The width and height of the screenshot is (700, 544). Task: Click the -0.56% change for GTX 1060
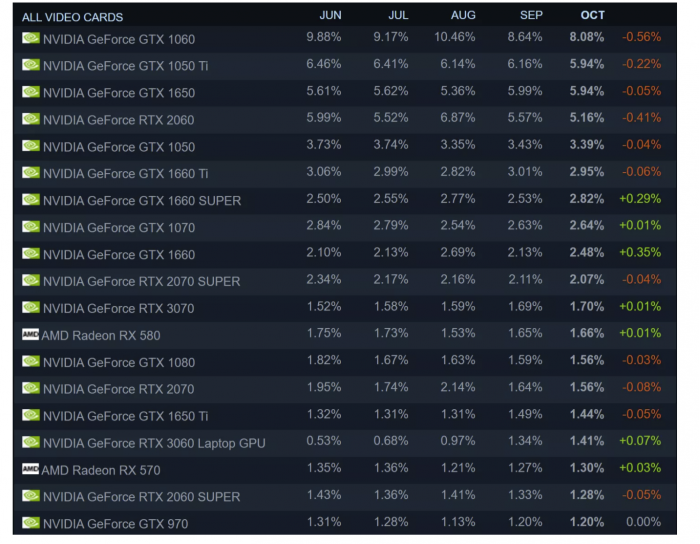coord(641,39)
